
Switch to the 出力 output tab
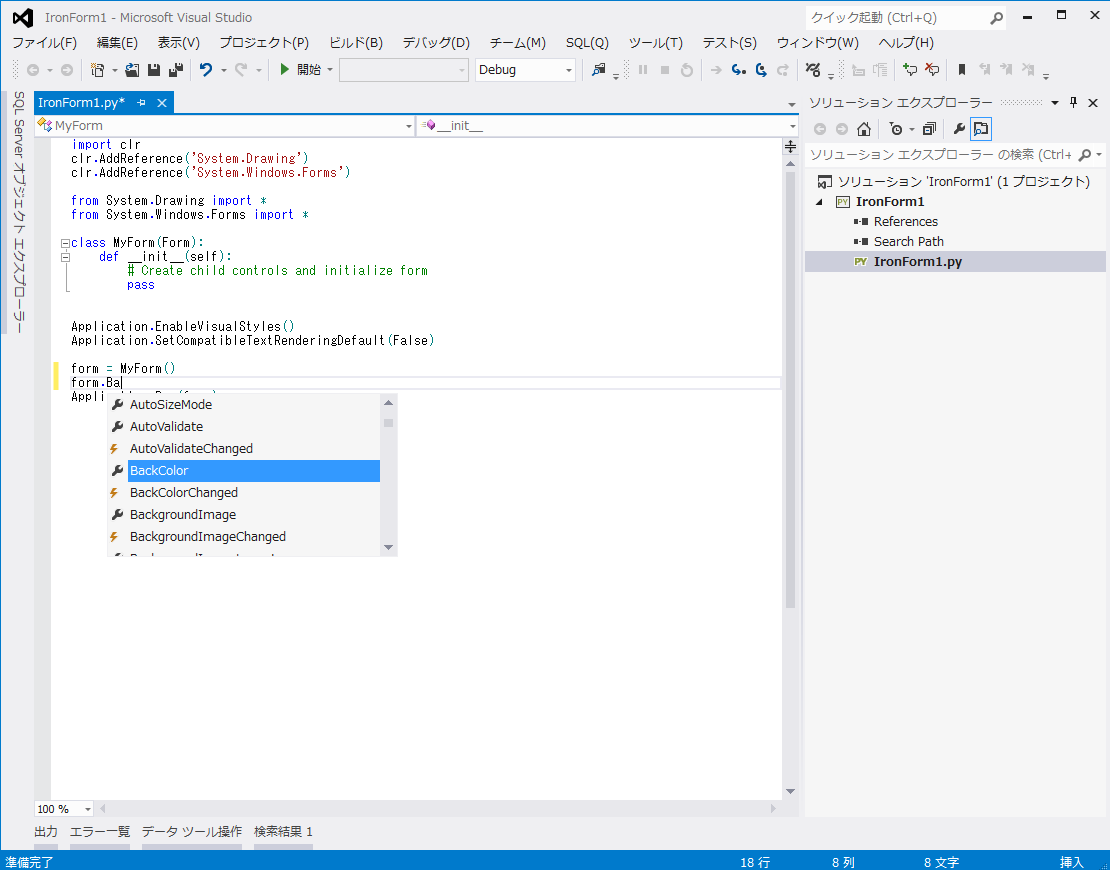pos(46,831)
